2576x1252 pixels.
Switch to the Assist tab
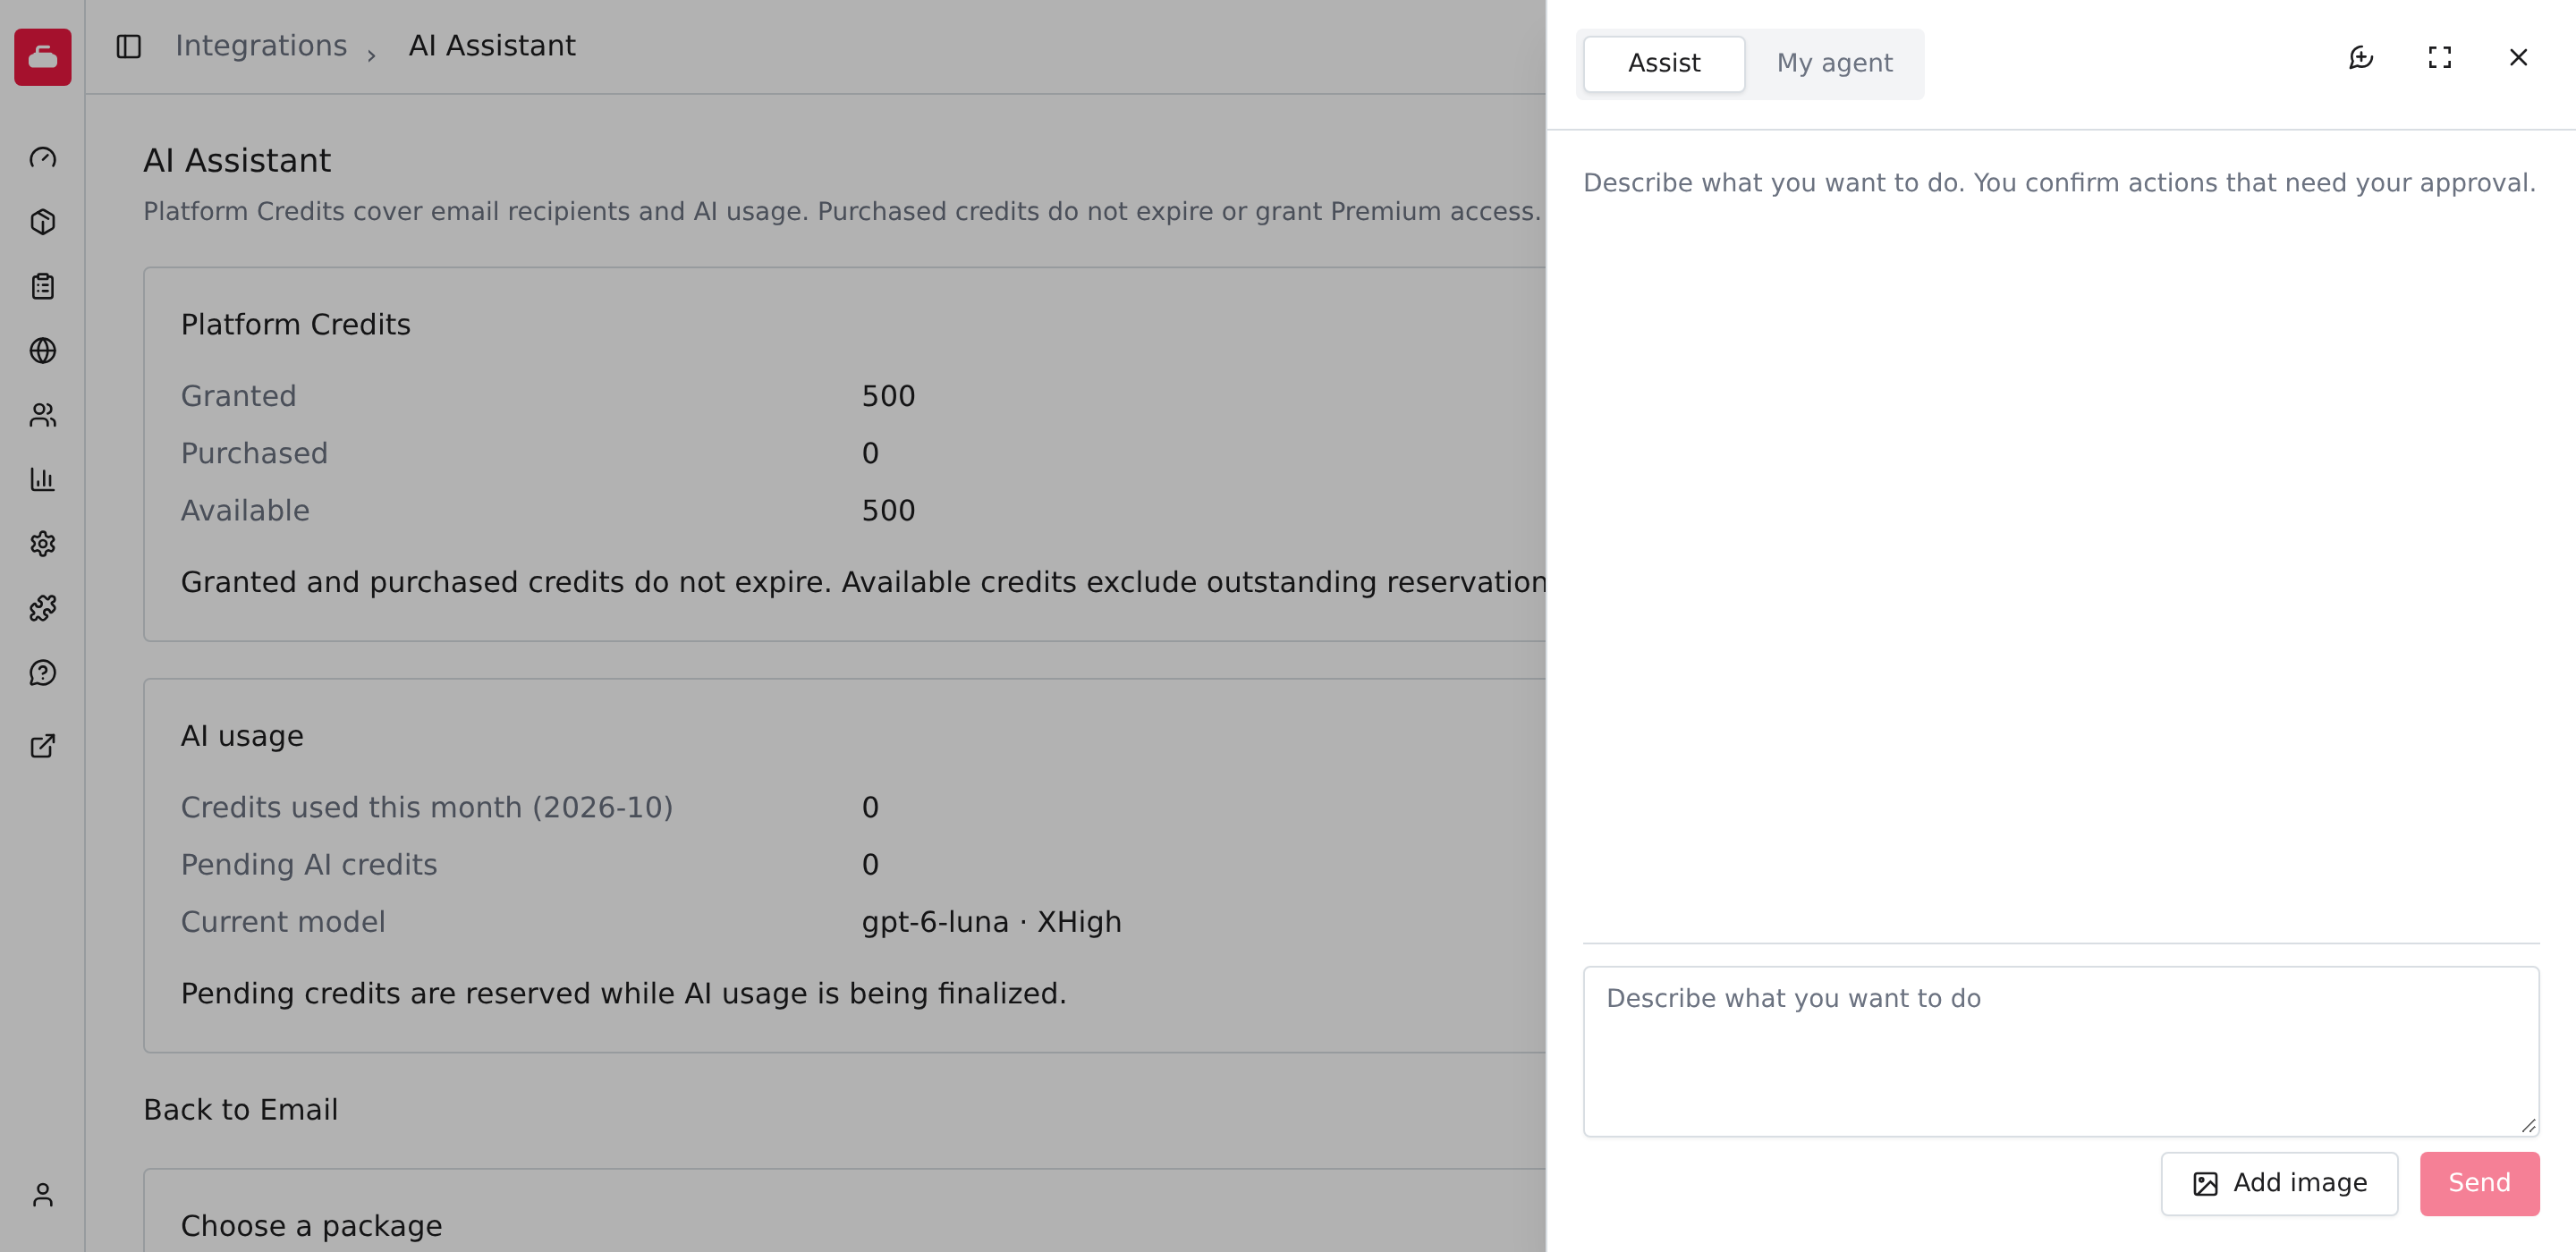tap(1664, 63)
